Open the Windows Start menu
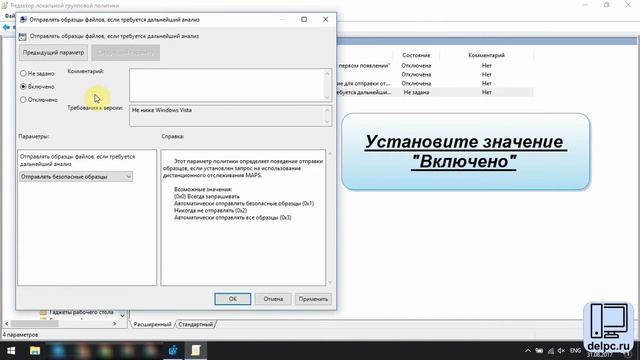640x360 pixels. click(x=11, y=351)
